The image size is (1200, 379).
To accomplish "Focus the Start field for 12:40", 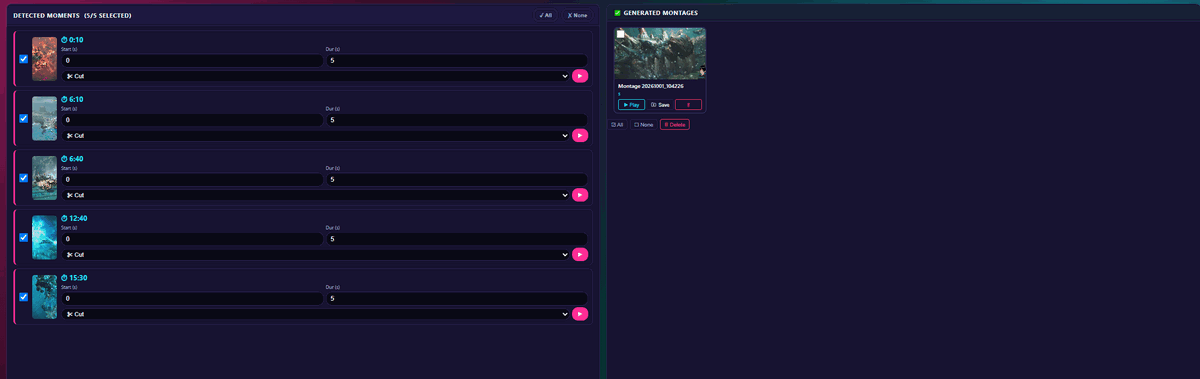I will [192, 239].
